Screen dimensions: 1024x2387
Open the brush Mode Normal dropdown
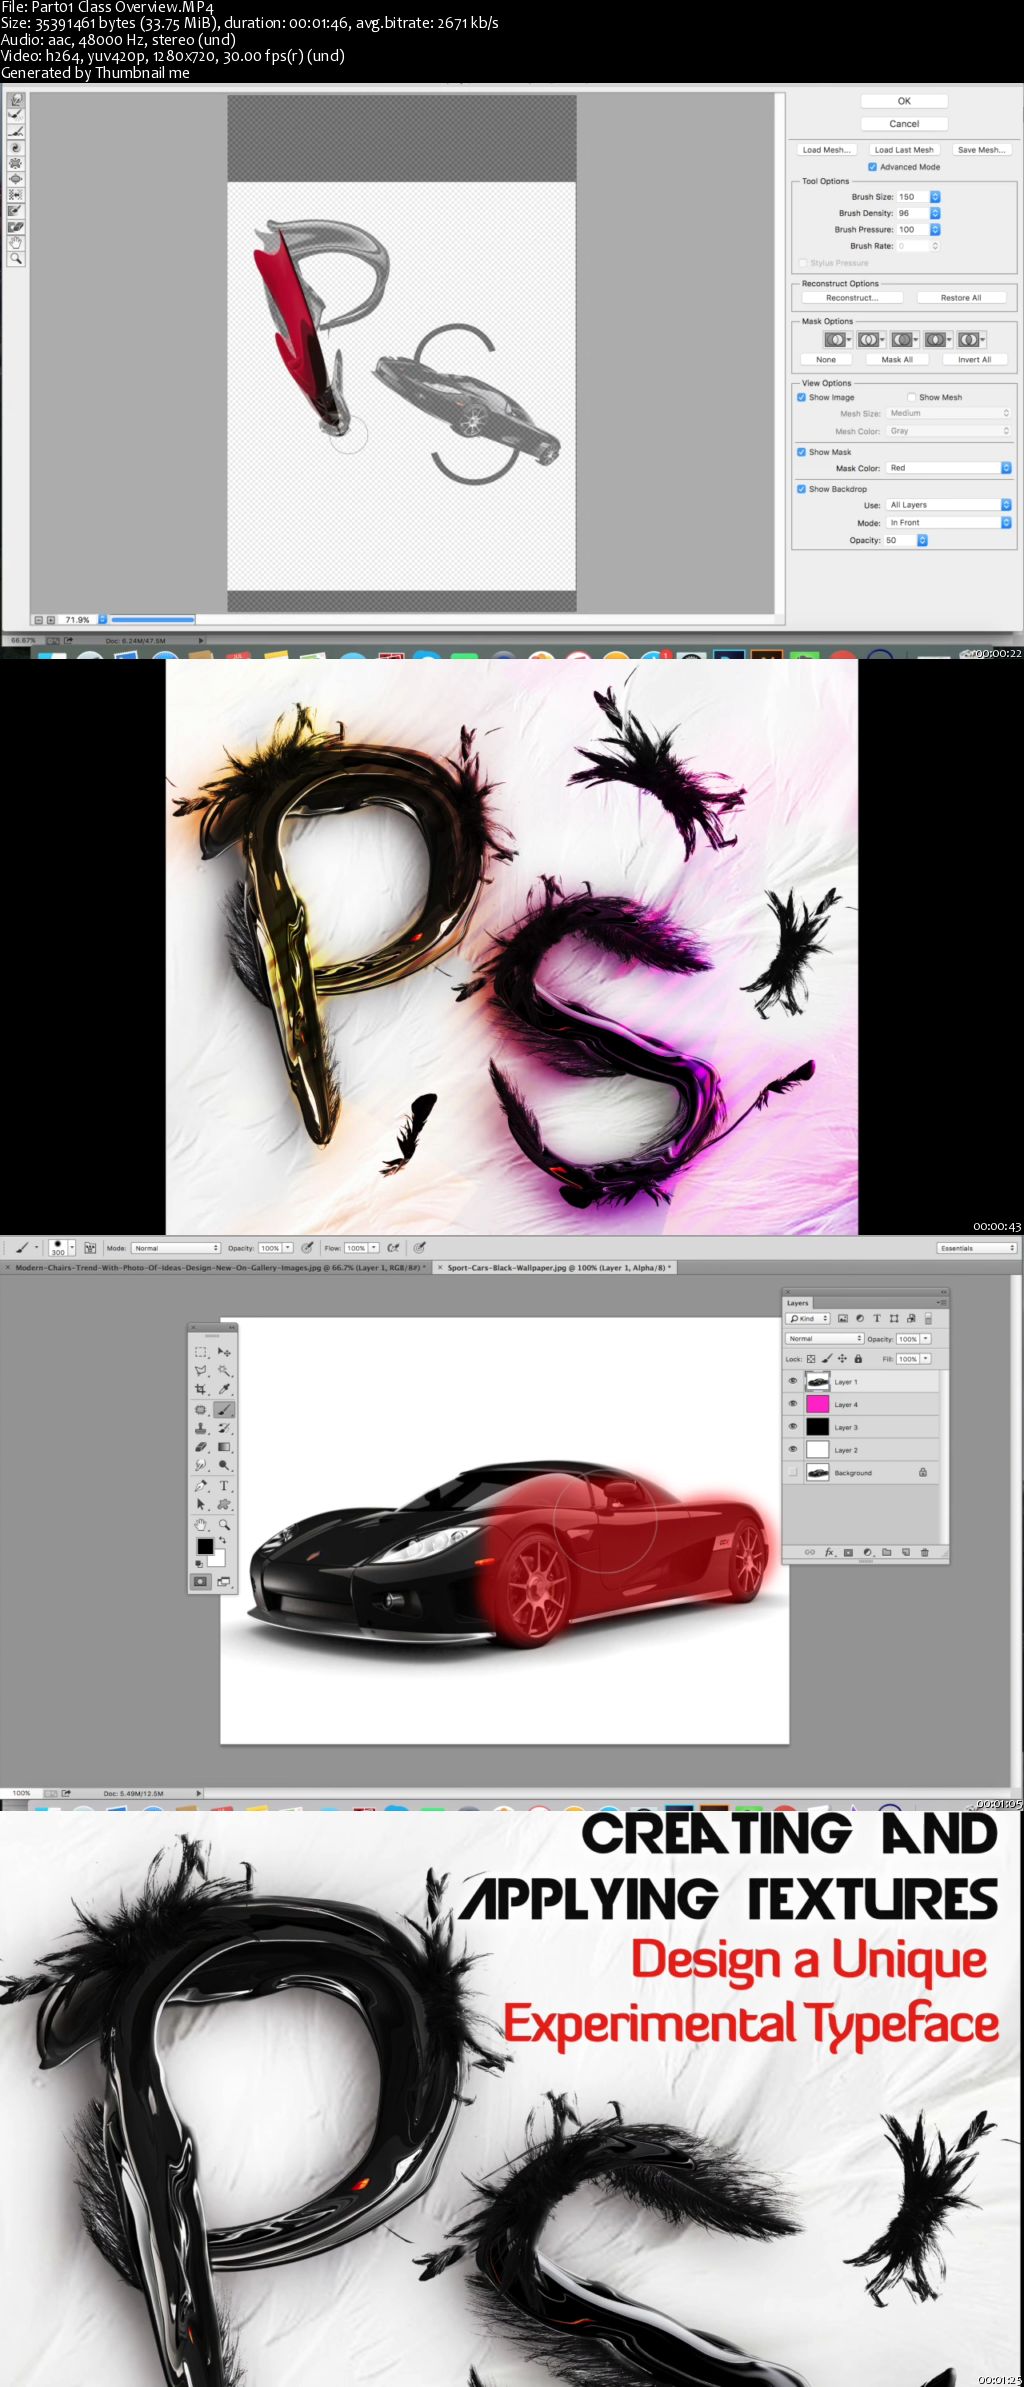click(175, 1248)
